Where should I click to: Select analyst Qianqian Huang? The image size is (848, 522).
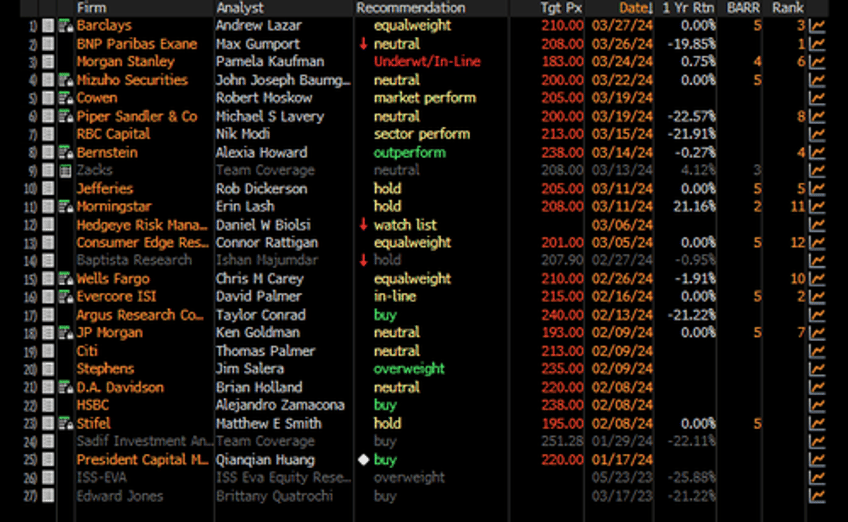pos(265,460)
